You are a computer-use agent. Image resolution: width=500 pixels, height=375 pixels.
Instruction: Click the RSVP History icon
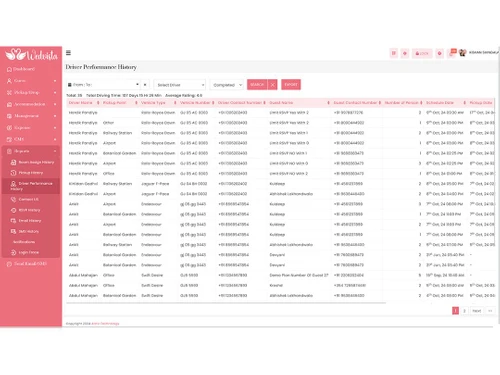tap(13, 210)
